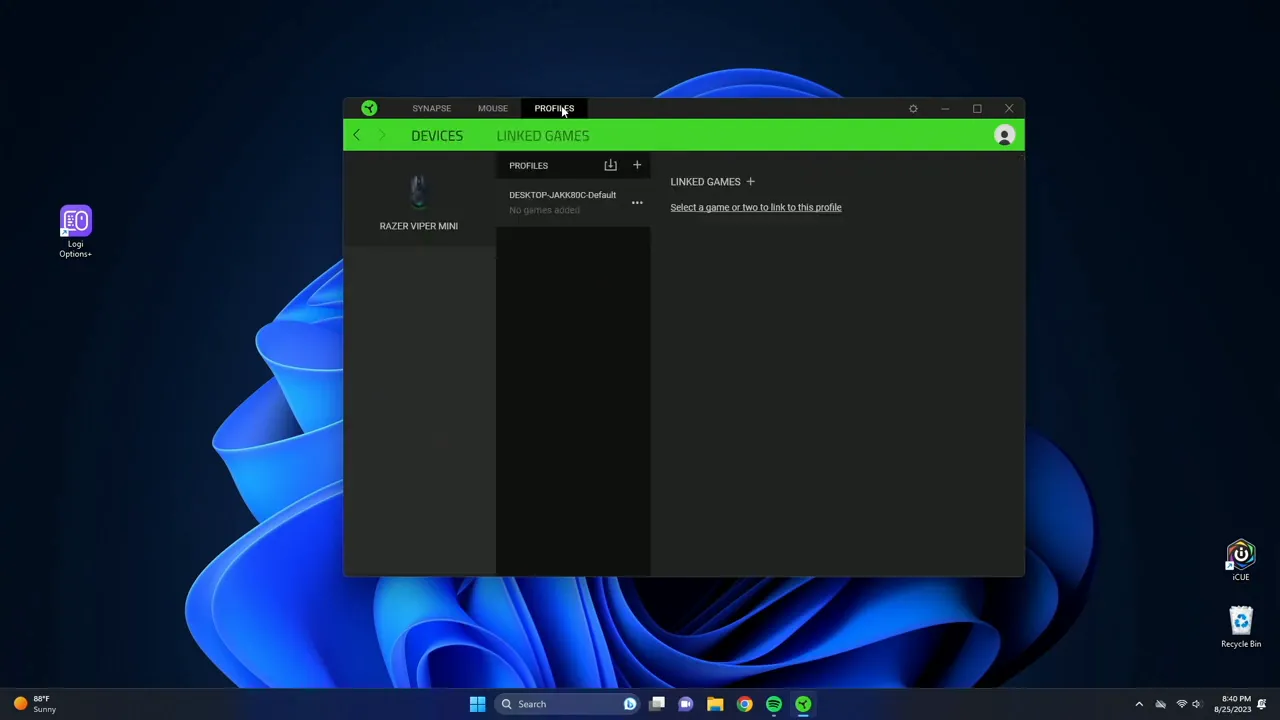This screenshot has height=720, width=1280.
Task: Expand hidden system tray icons
Action: [x=1139, y=704]
